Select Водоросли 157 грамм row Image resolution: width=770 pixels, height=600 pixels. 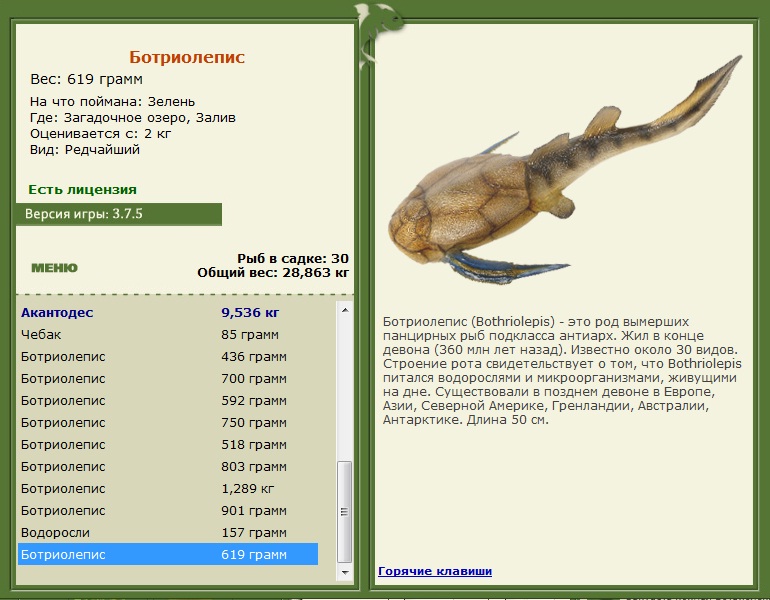click(168, 533)
